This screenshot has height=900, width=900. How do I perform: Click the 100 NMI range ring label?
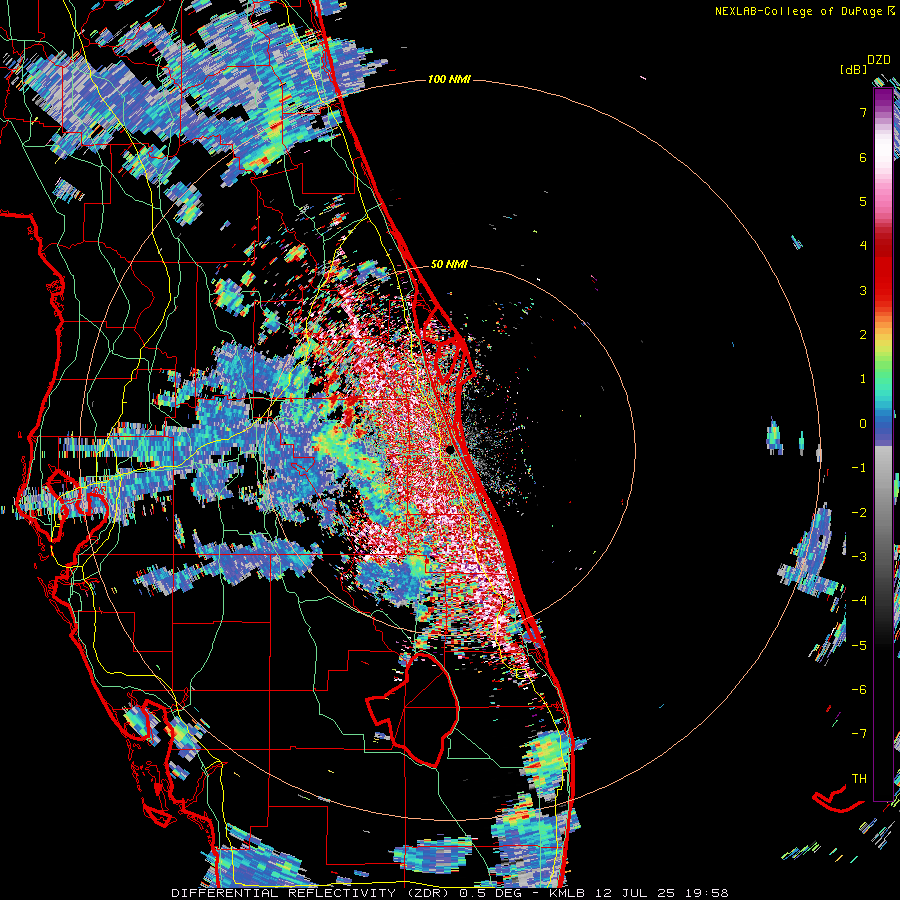(449, 79)
